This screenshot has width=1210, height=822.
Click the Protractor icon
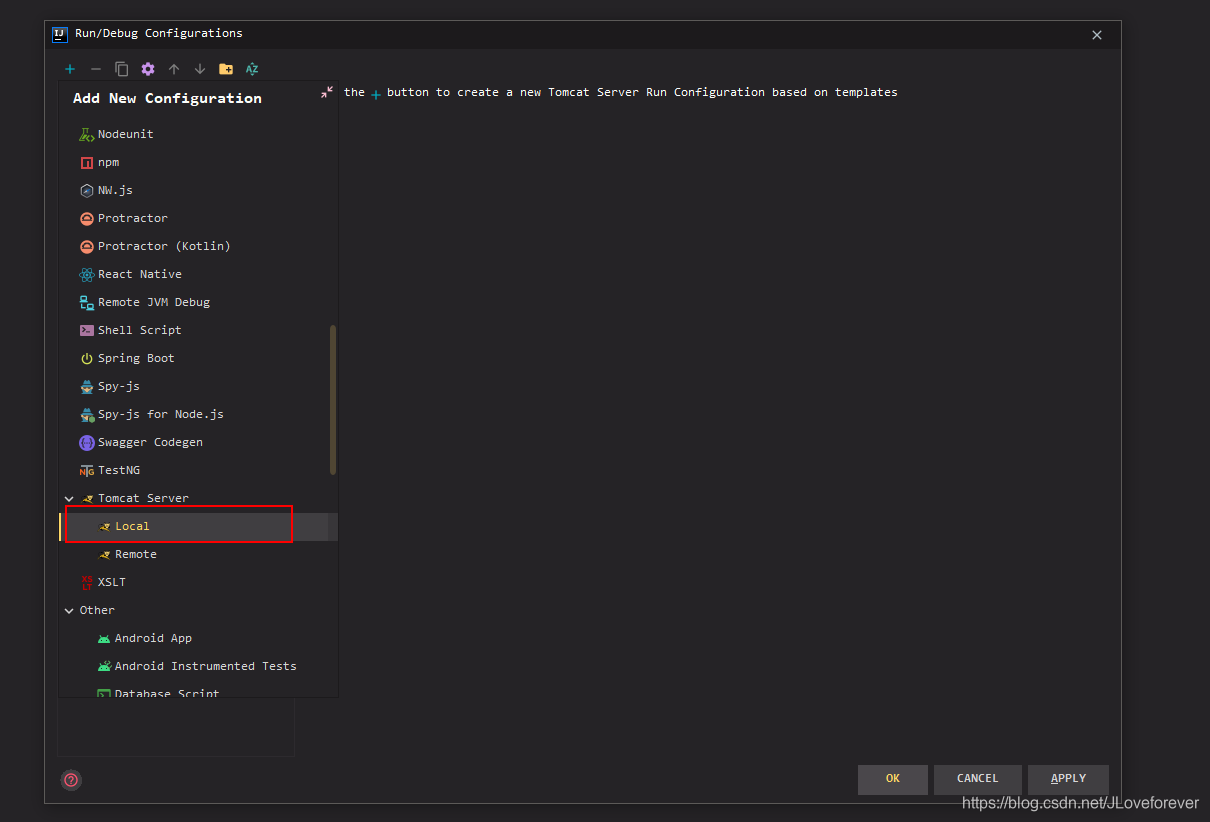[87, 218]
